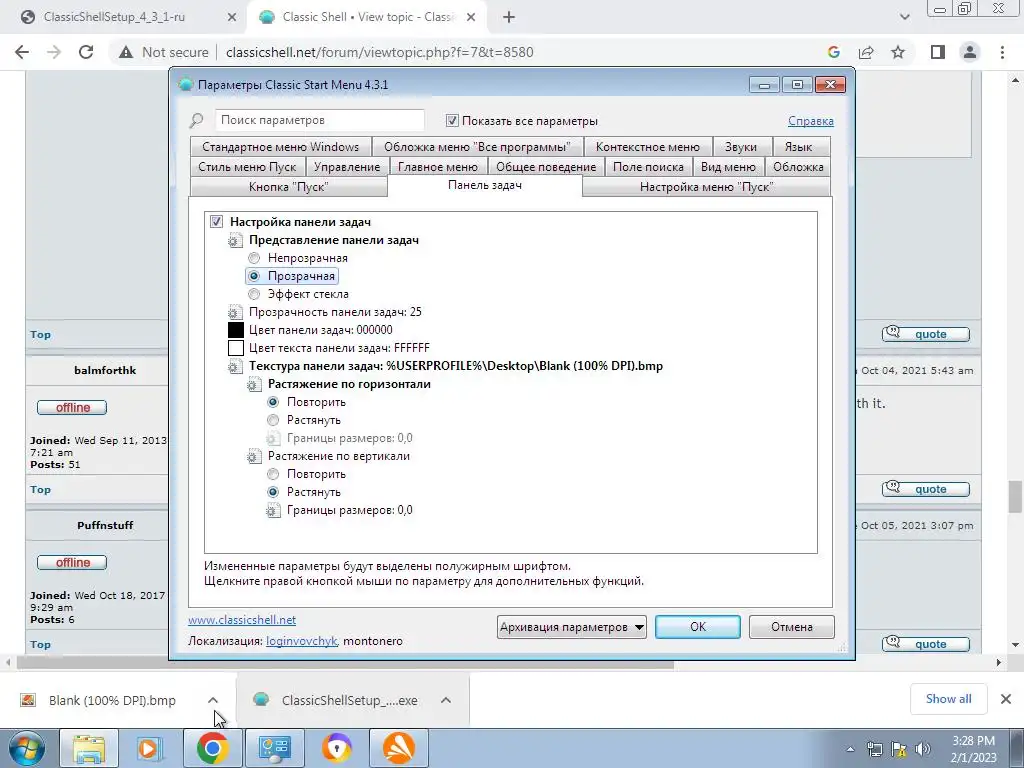Screen dimensions: 1024x768
Task: Click the Classic Shell icon in dialog title
Action: (185, 84)
